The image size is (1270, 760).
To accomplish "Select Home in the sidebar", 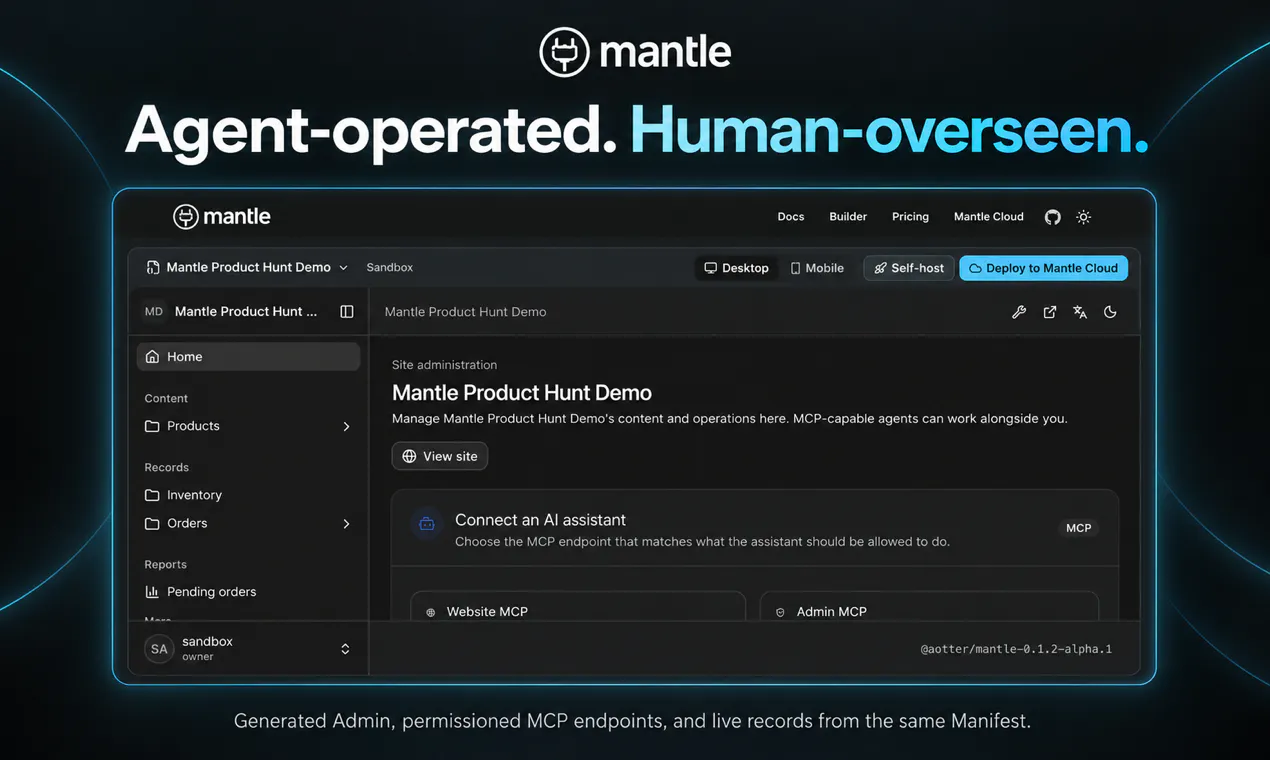I will 248,357.
